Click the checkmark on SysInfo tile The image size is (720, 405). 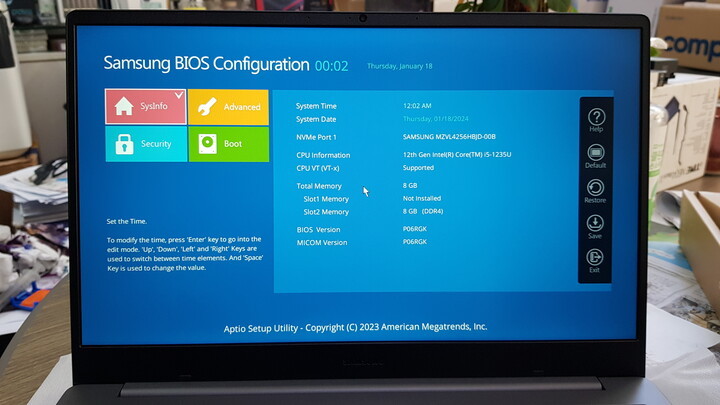(179, 95)
